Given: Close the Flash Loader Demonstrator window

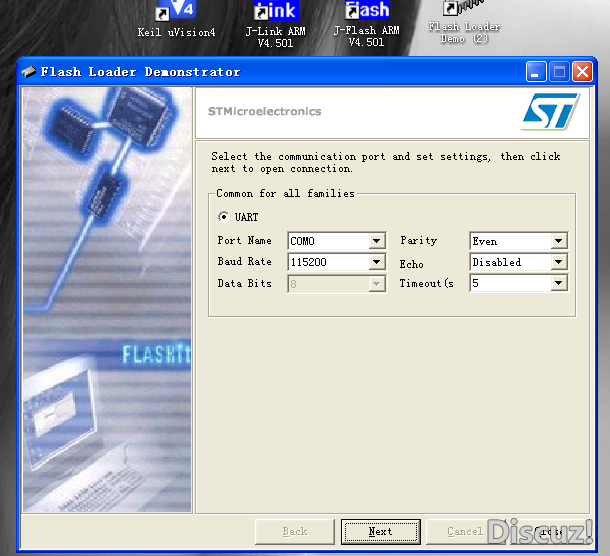Looking at the screenshot, I should pos(582,72).
